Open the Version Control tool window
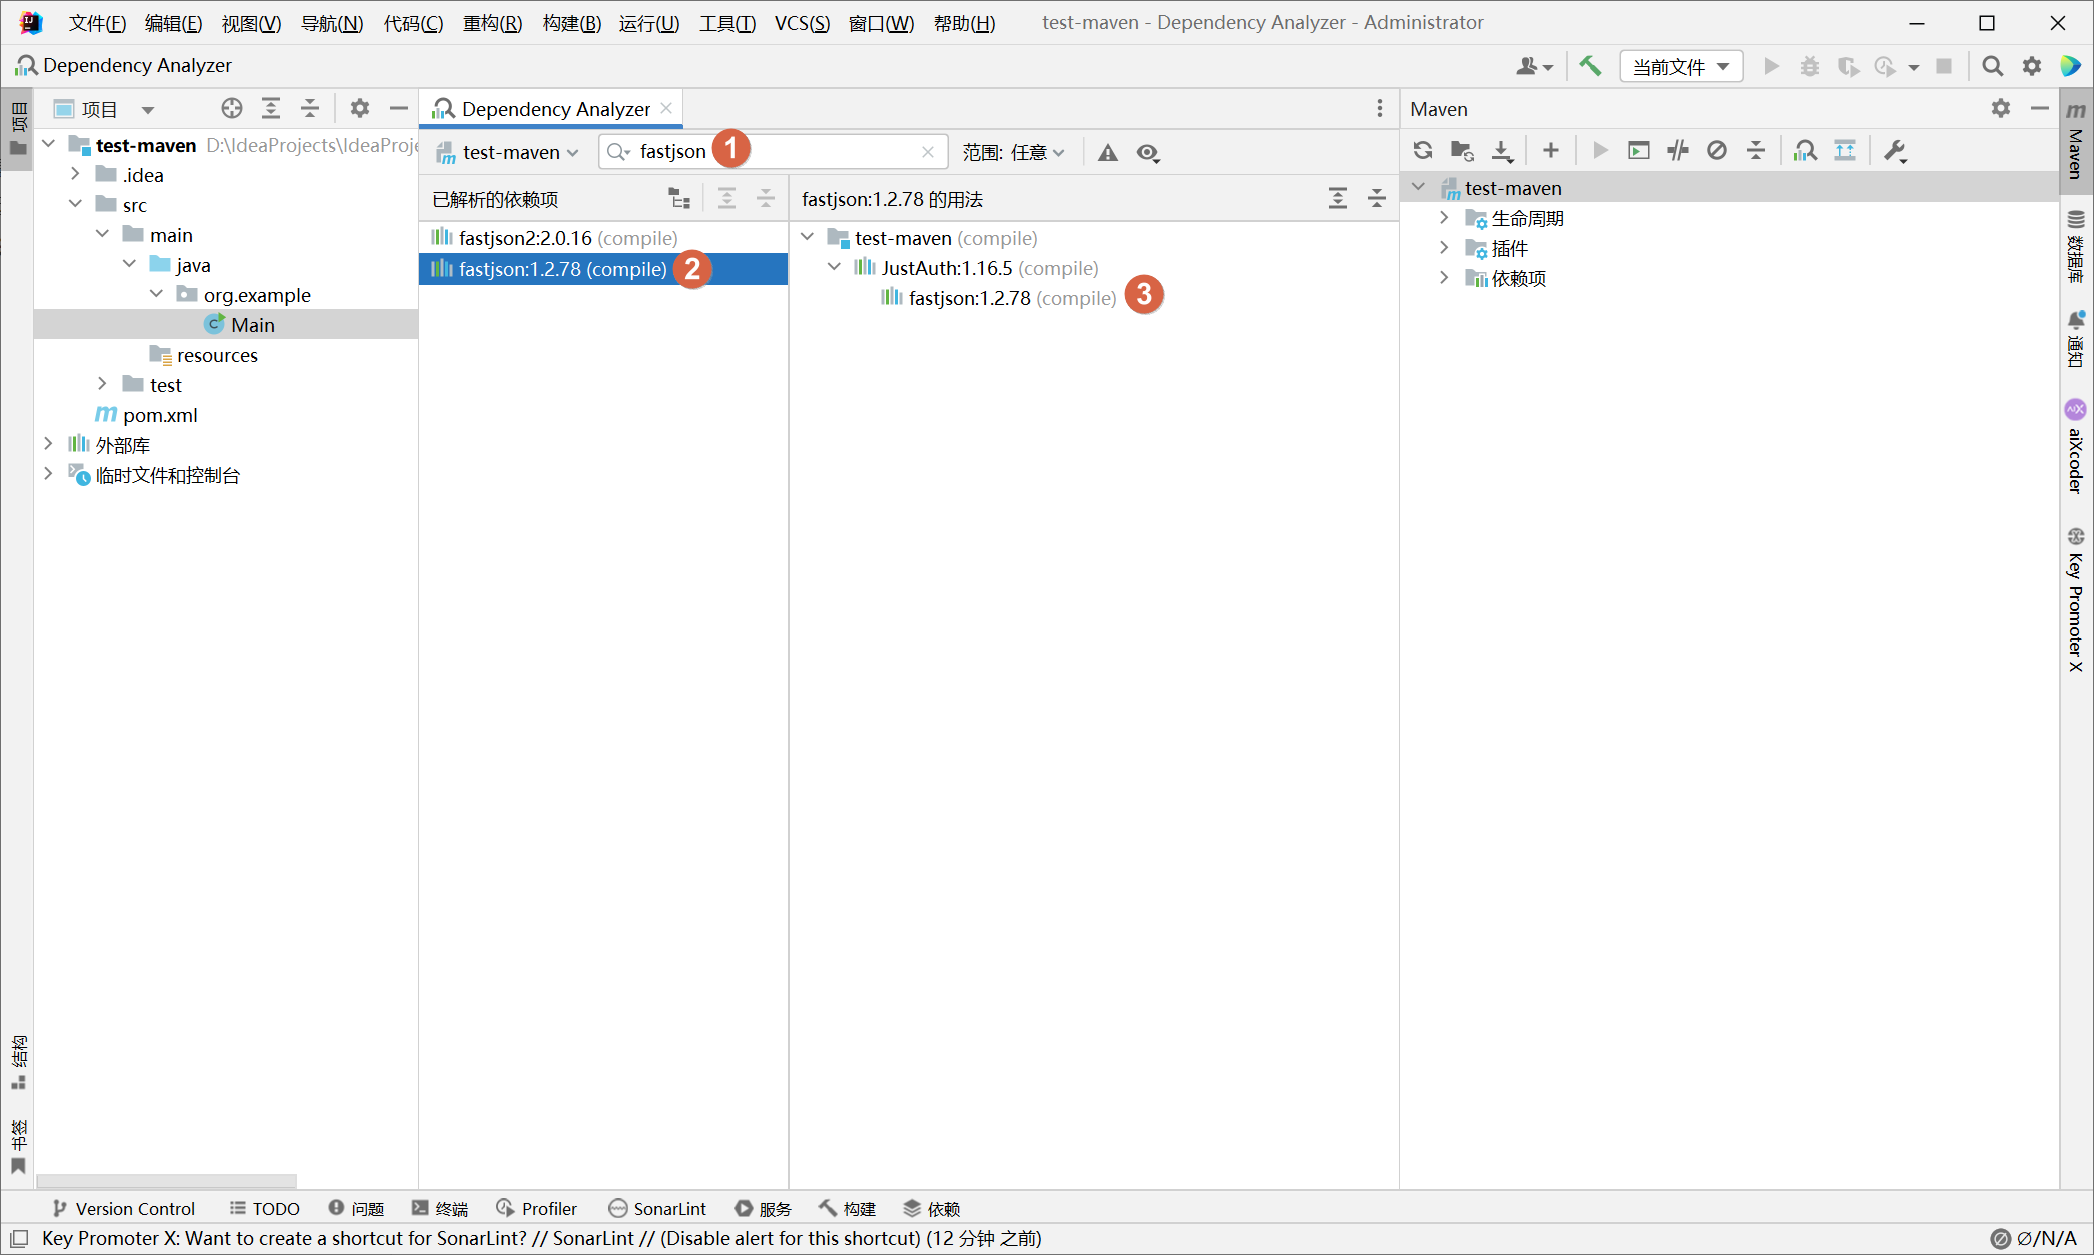2094x1255 pixels. (x=124, y=1208)
